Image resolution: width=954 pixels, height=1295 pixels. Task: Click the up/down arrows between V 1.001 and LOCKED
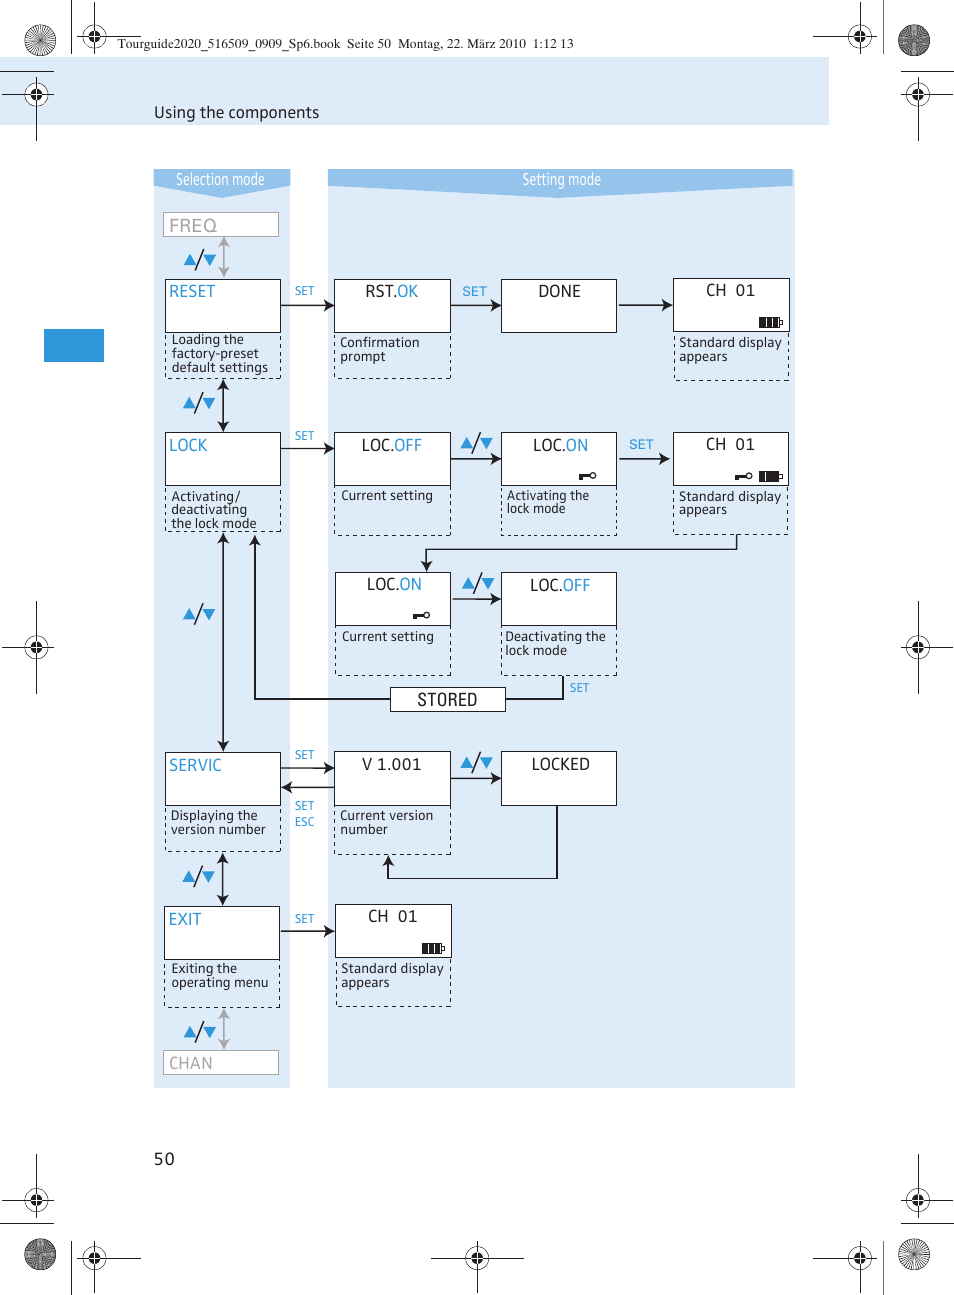coord(477,763)
